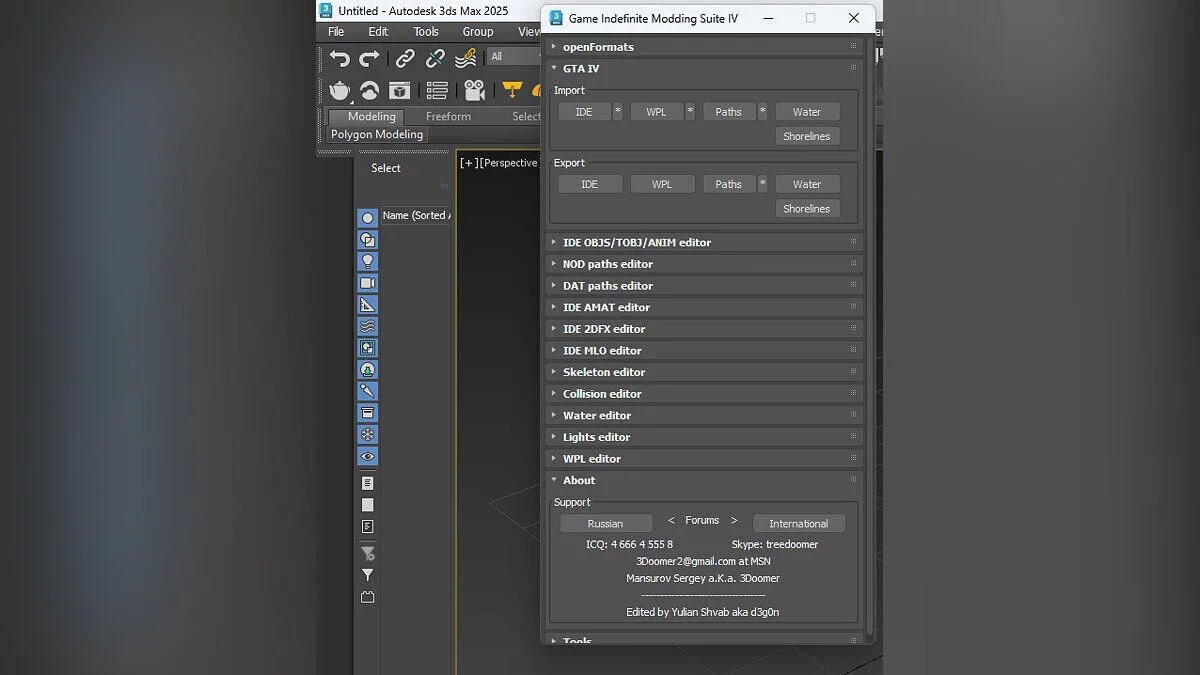Open the Edit menu
Screen dimensions: 1200x675
(x=378, y=32)
